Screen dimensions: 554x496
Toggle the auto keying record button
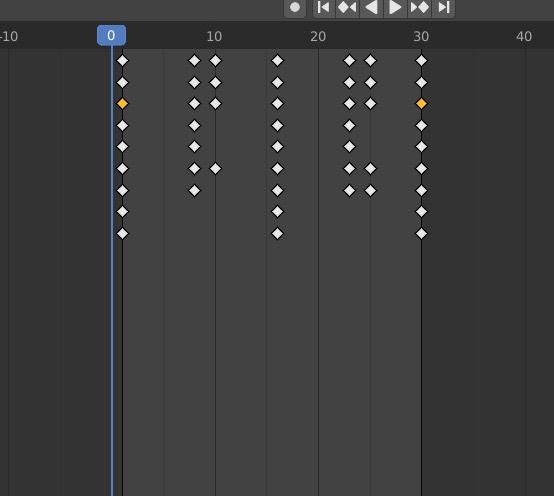[295, 7]
